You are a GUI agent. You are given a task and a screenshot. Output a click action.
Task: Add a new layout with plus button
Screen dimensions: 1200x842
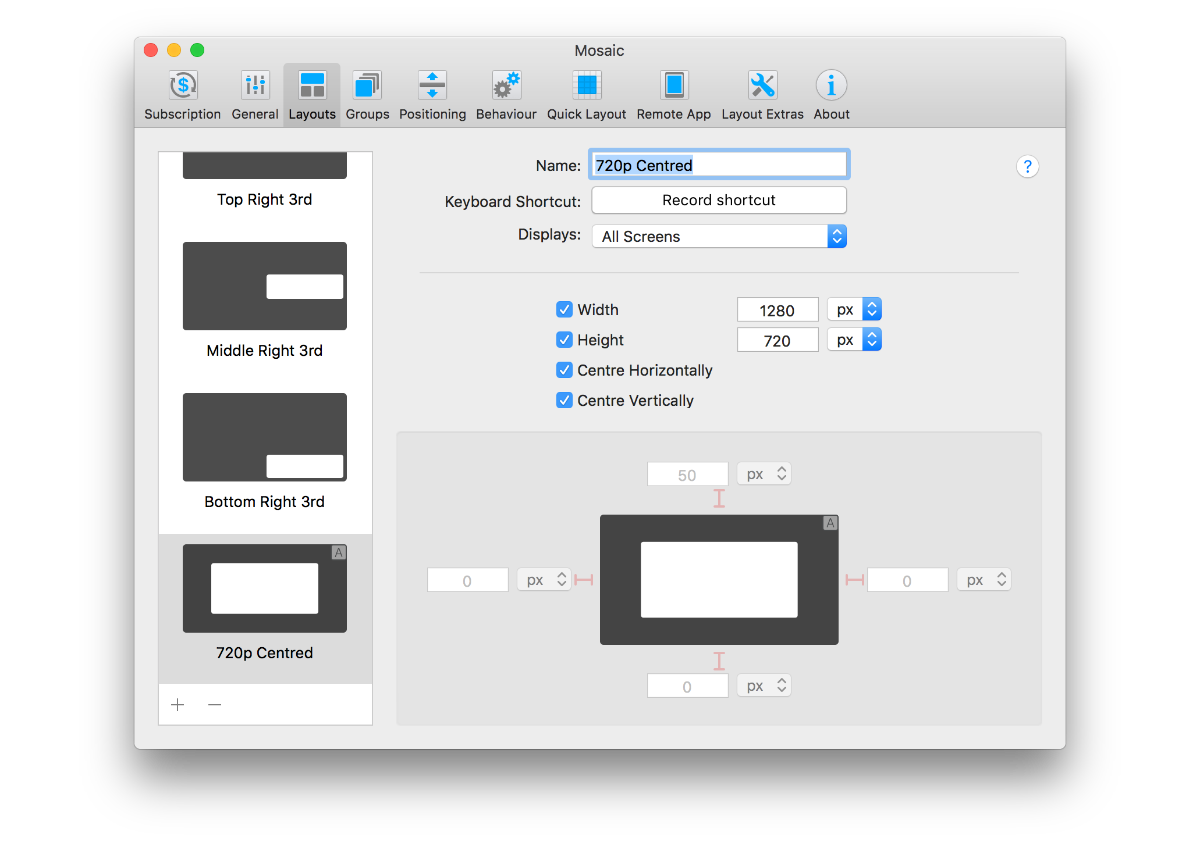[x=178, y=705]
